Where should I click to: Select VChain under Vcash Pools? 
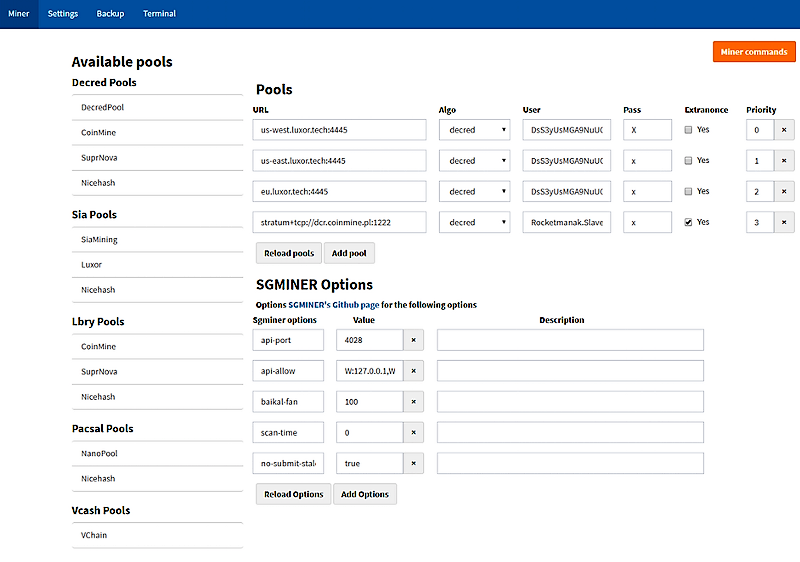coord(157,535)
